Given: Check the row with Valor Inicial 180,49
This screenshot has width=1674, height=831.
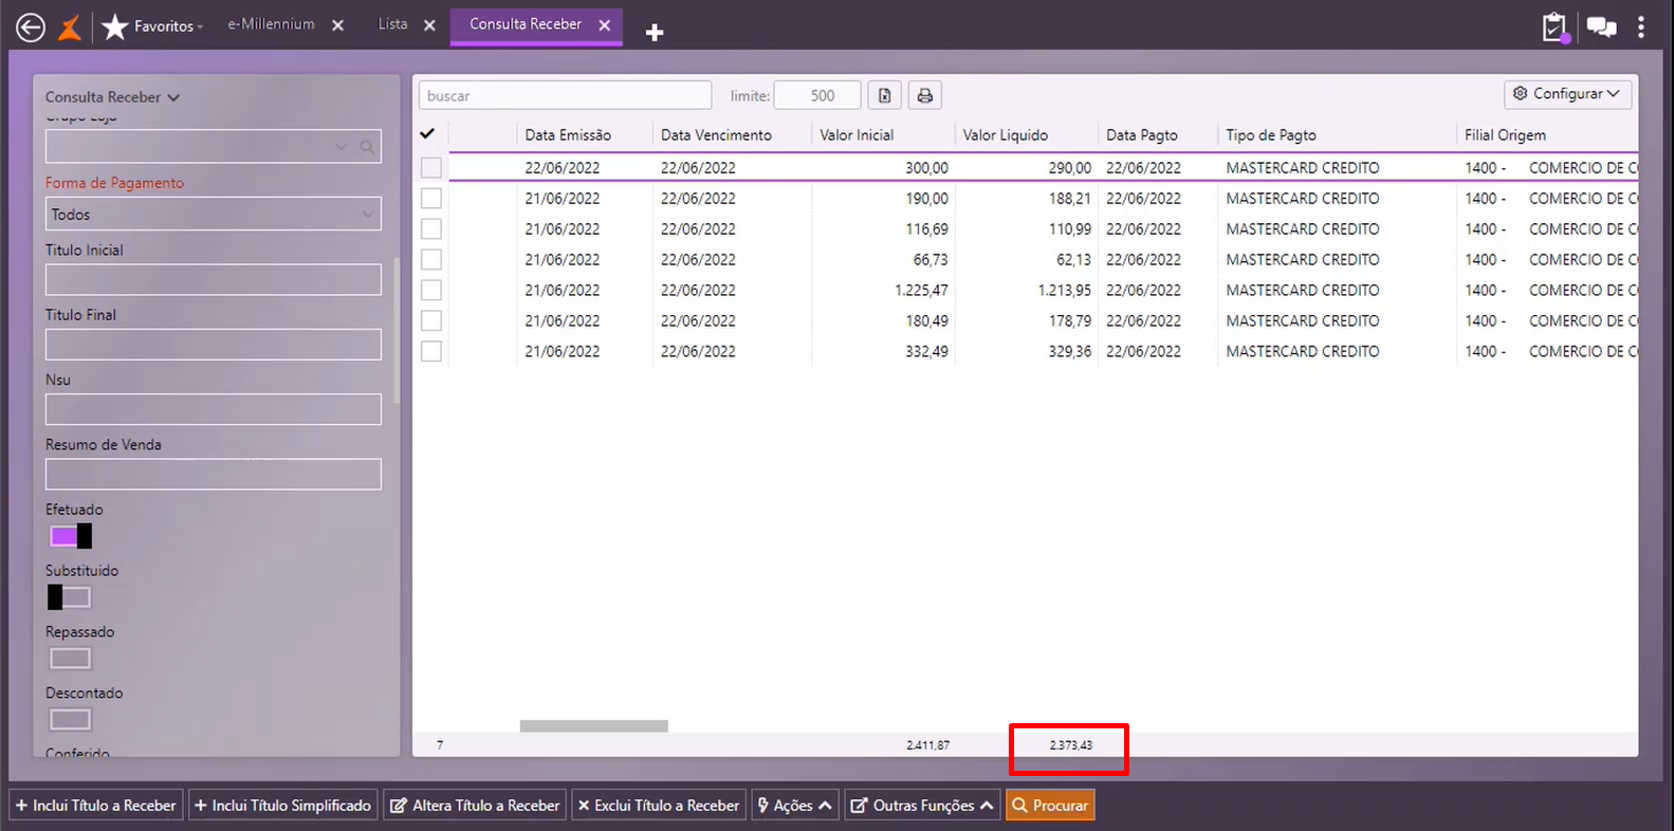Looking at the screenshot, I should pos(431,321).
